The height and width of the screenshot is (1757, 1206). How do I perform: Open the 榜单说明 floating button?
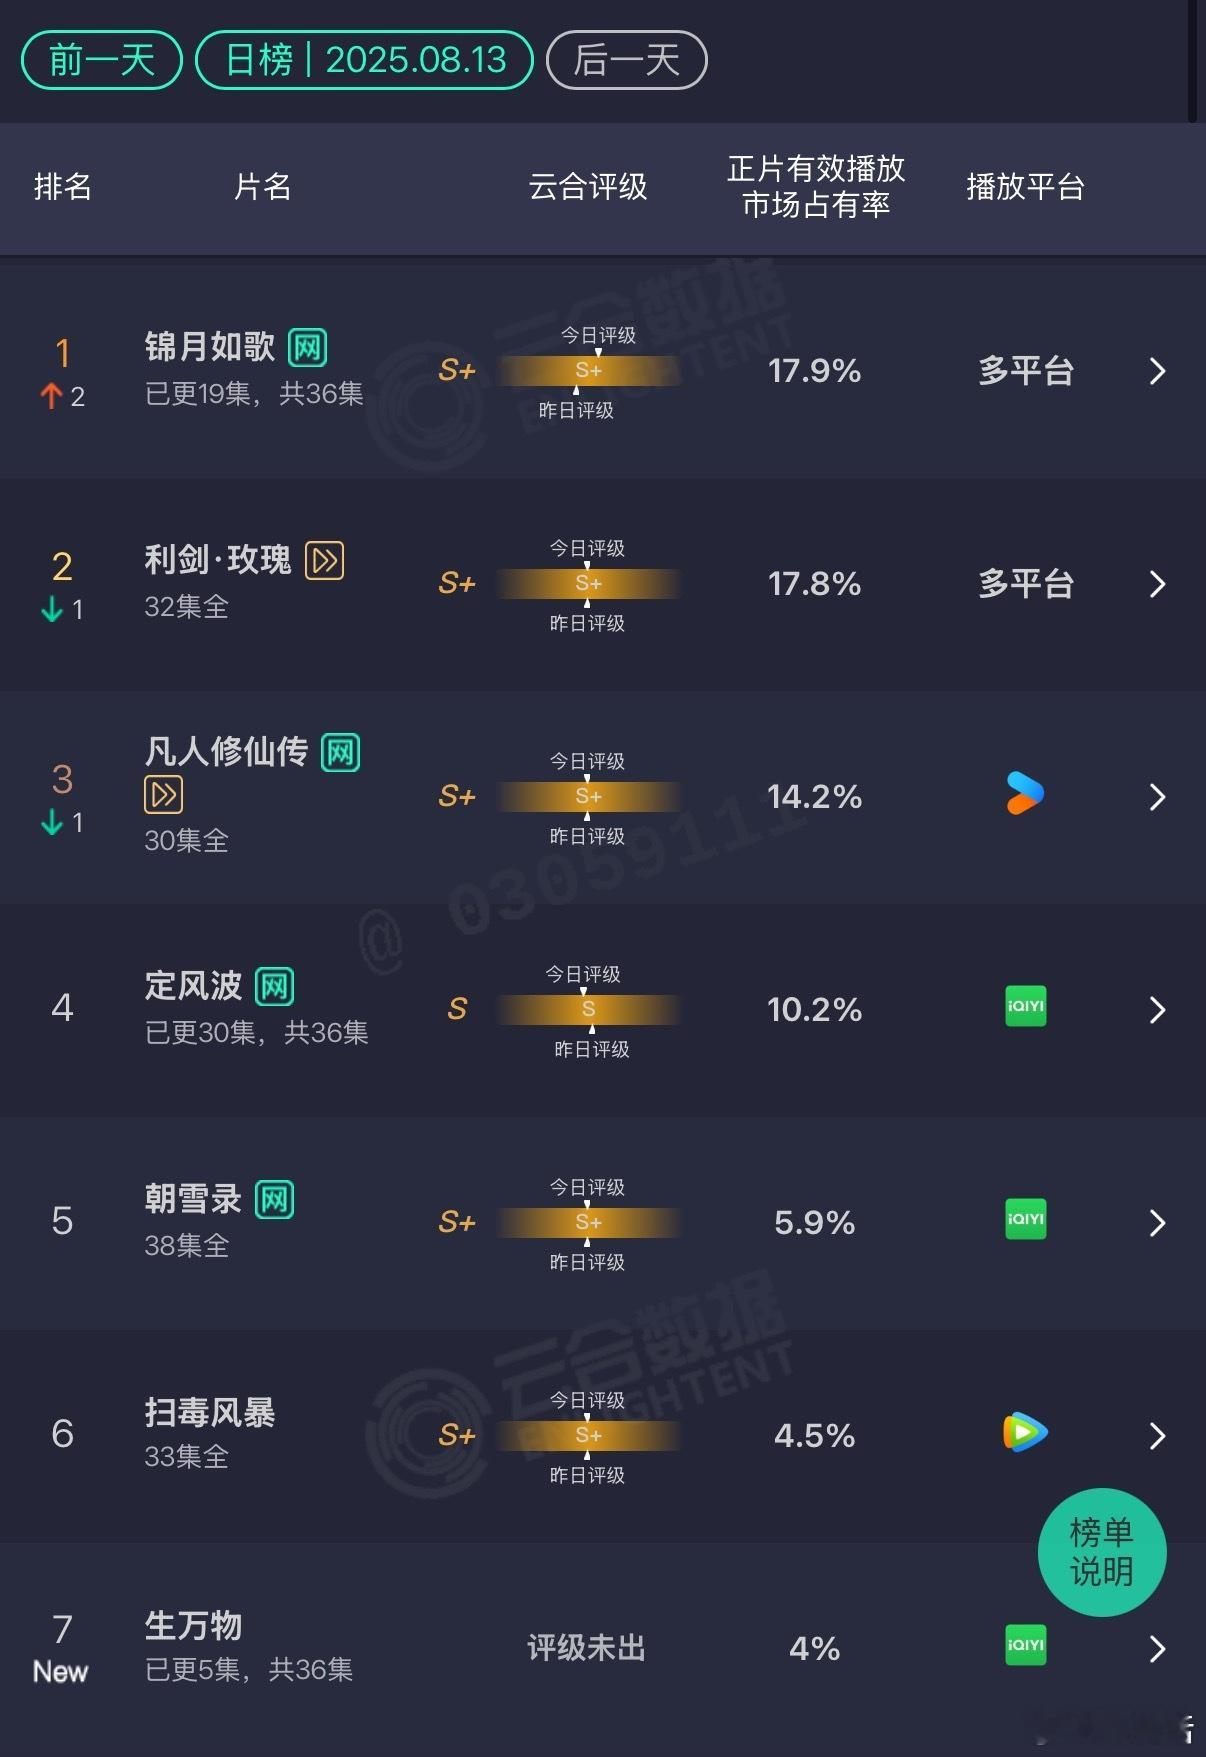[x=1102, y=1552]
